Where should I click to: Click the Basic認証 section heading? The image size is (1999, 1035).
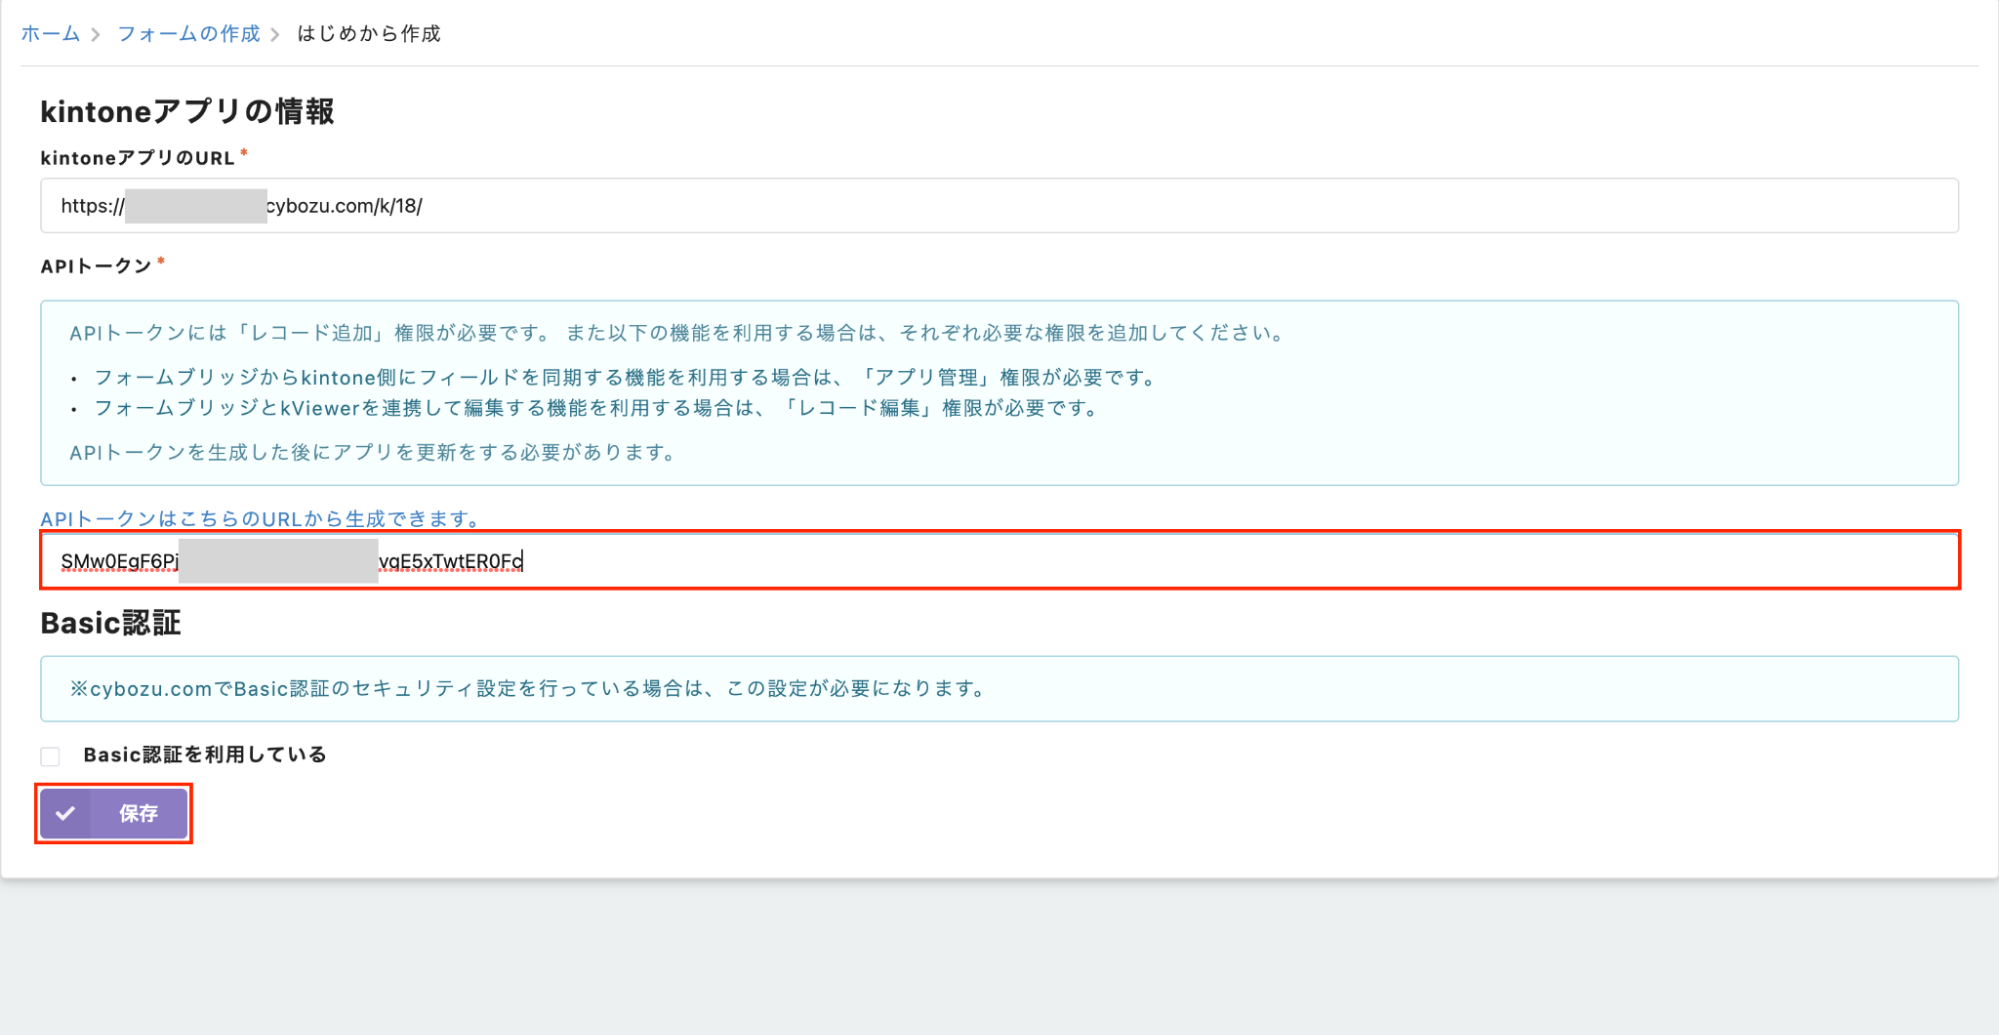tap(110, 623)
